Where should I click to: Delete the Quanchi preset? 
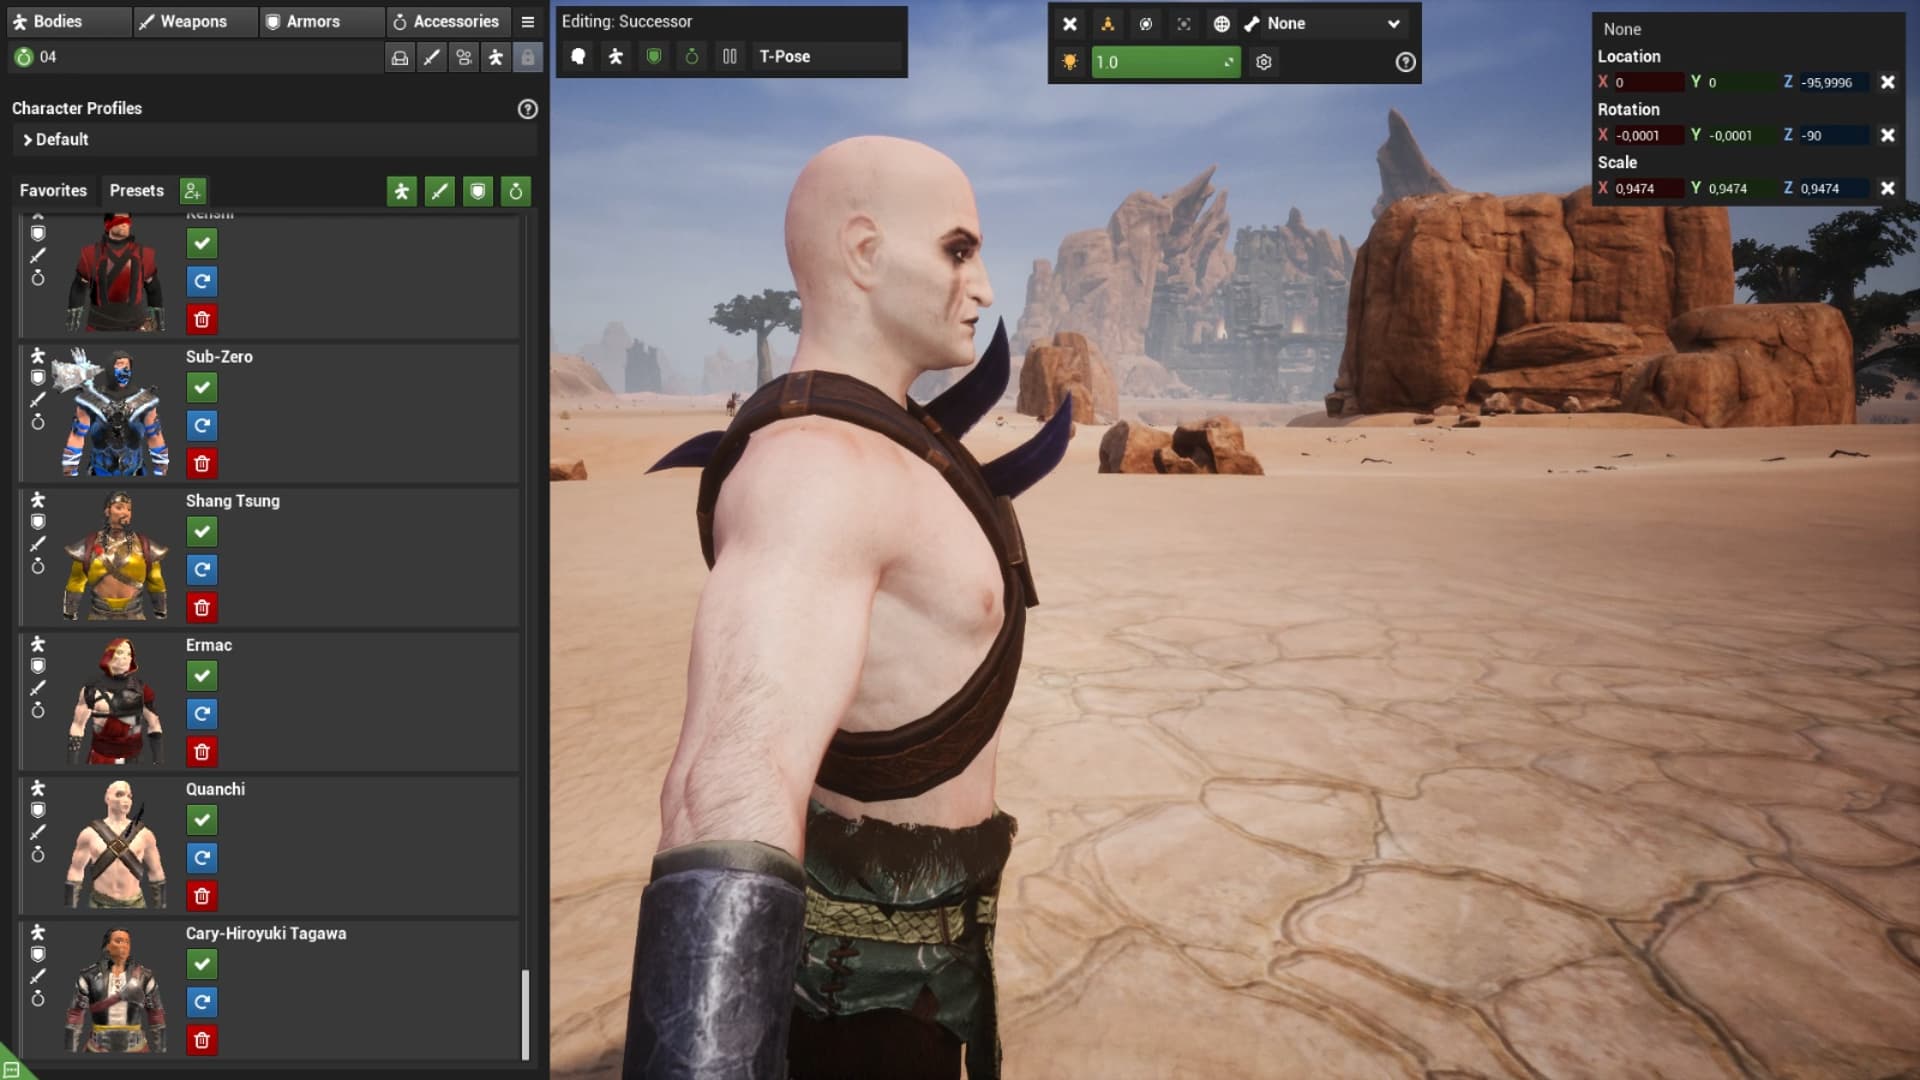point(202,896)
